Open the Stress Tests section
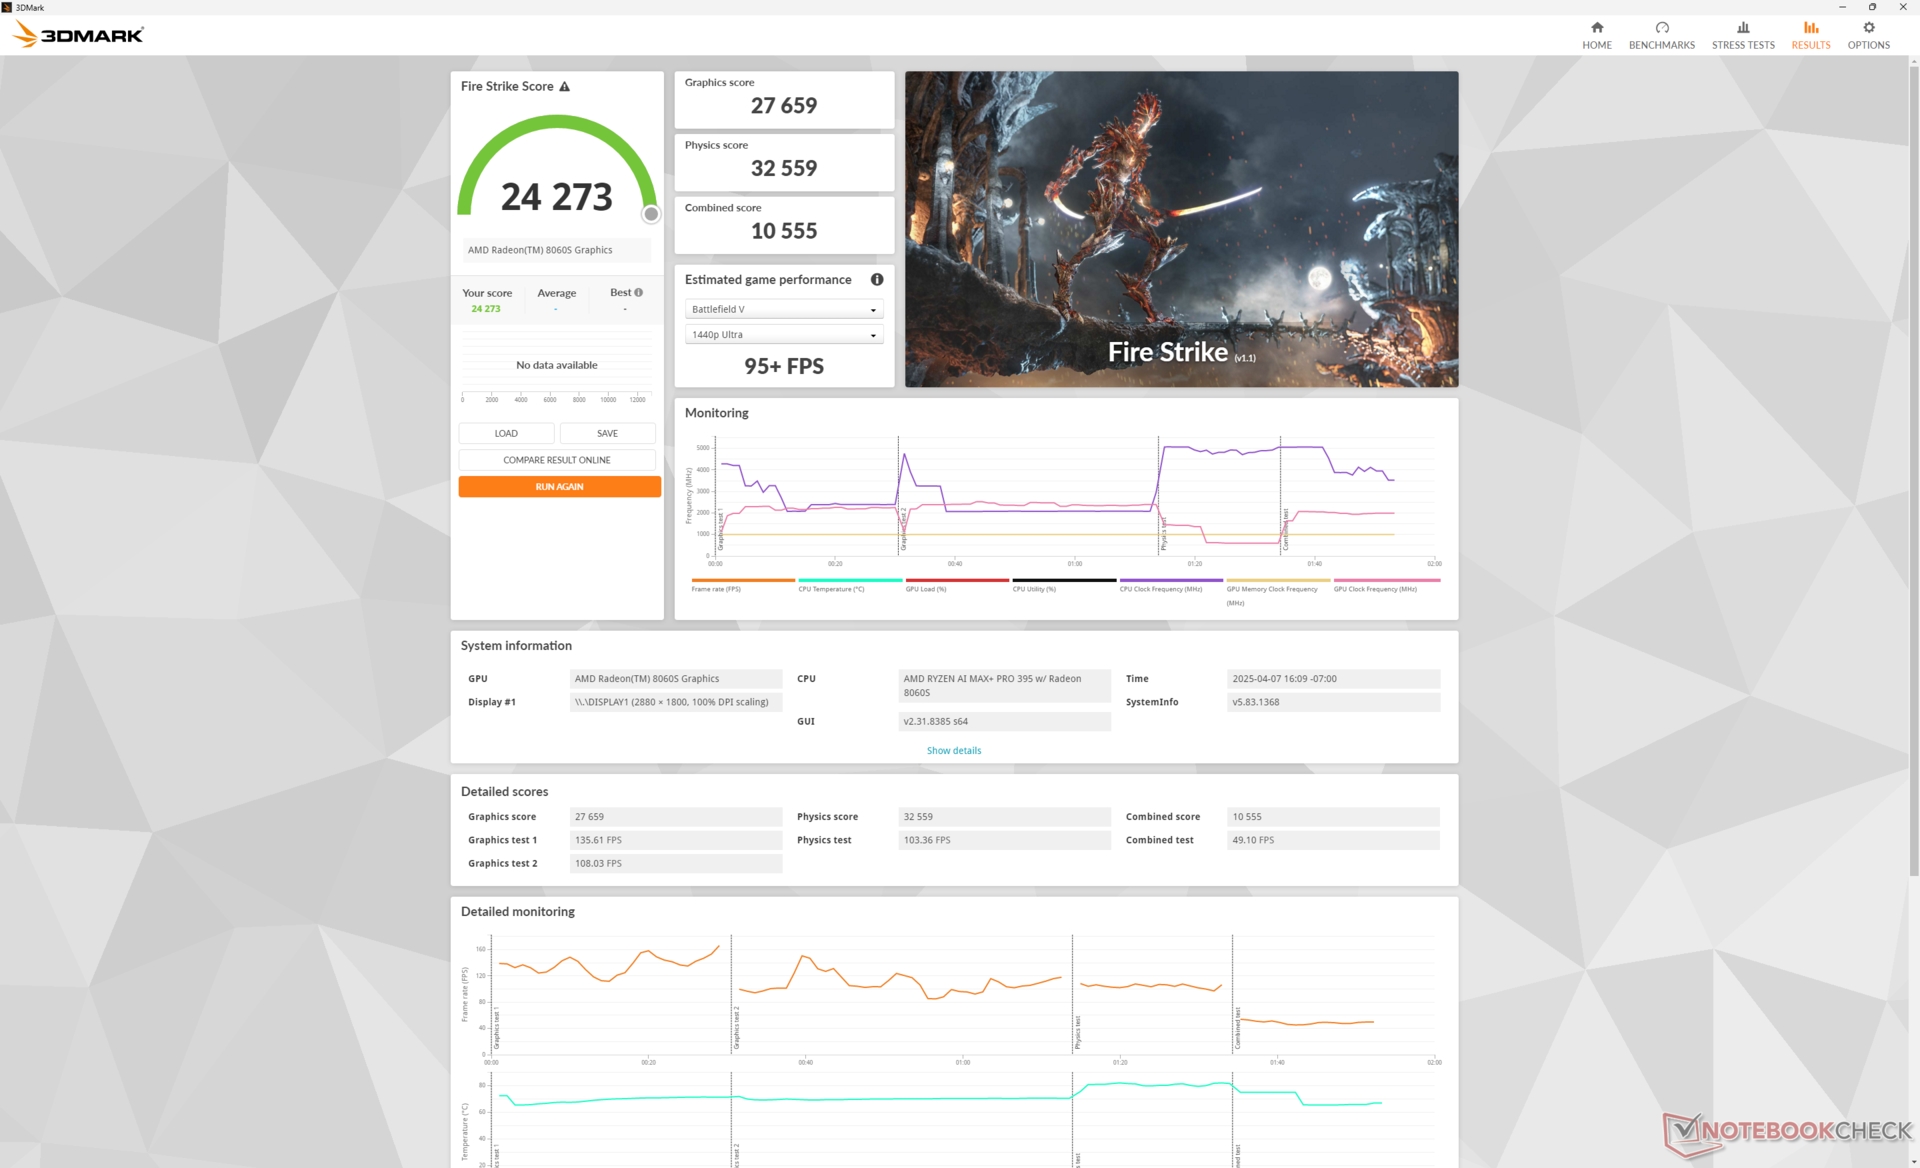Viewport: 1920px width, 1168px height. (x=1742, y=34)
